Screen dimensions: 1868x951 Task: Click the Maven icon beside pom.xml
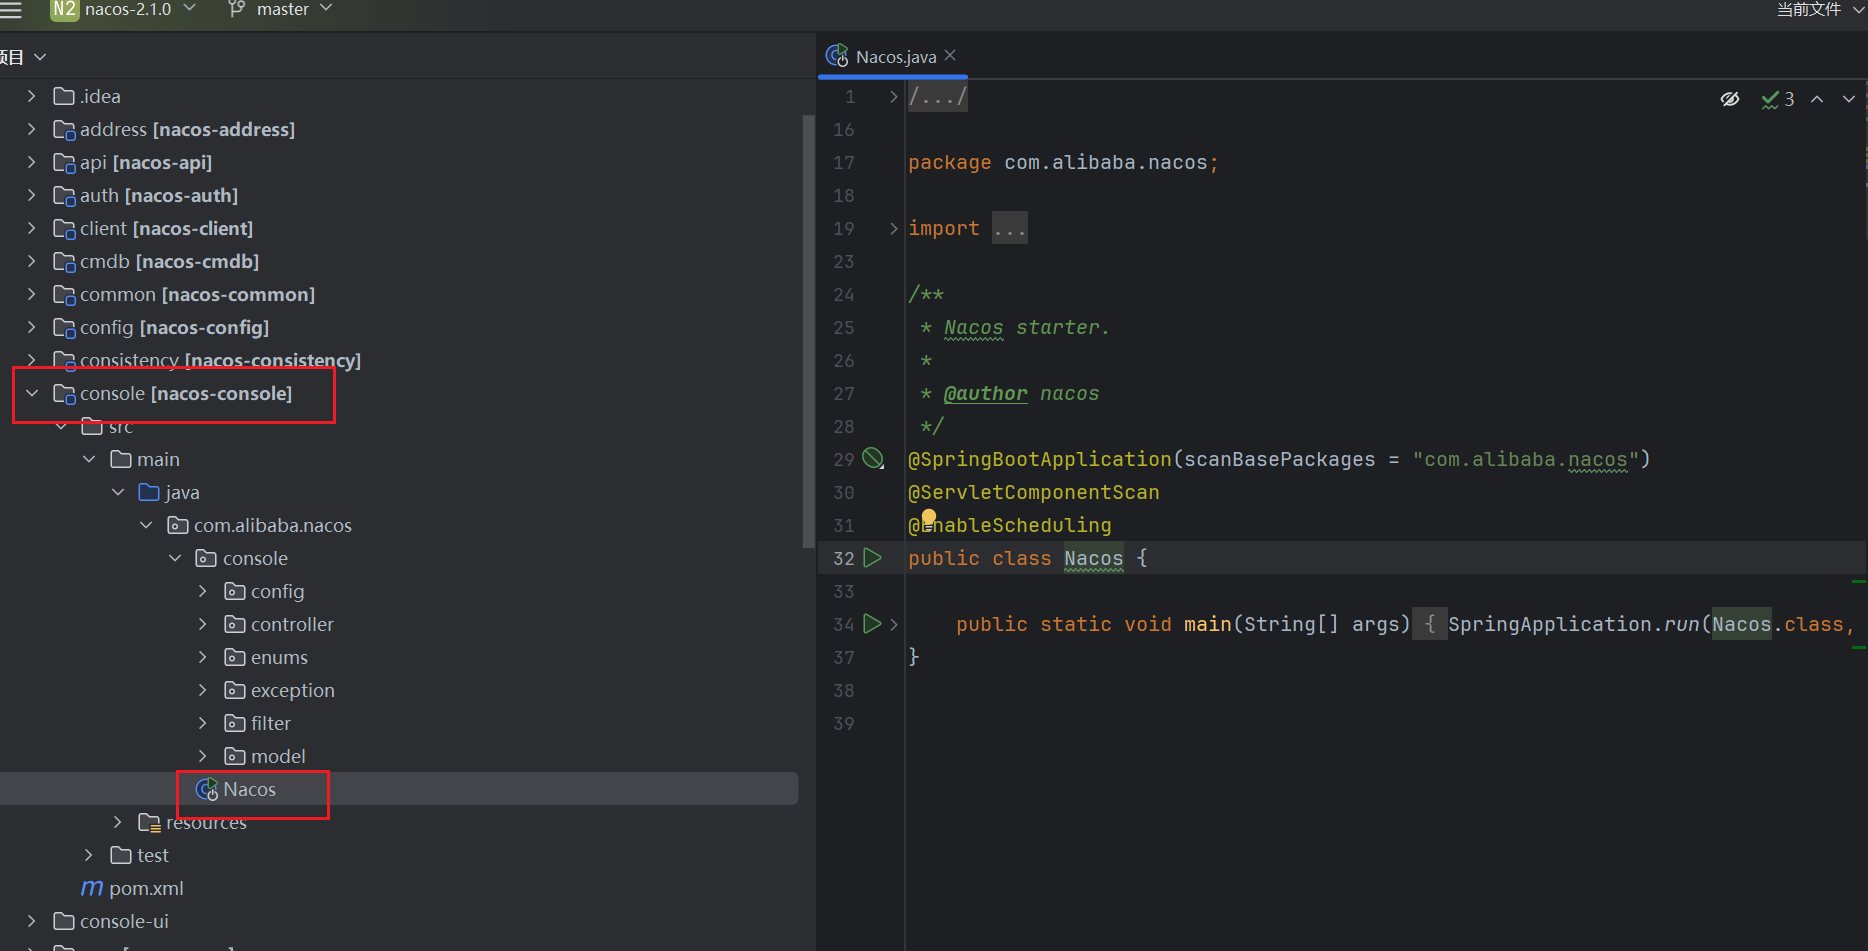click(92, 888)
